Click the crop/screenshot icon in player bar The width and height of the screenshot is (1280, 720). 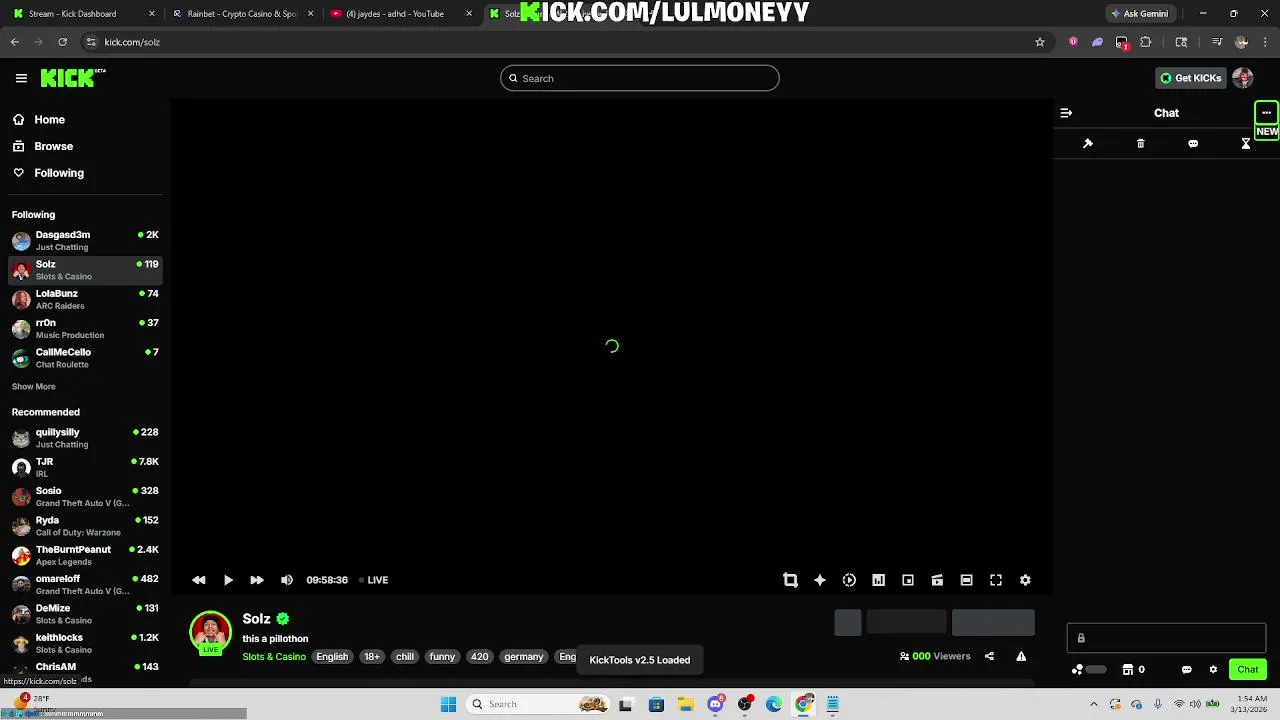coord(790,580)
